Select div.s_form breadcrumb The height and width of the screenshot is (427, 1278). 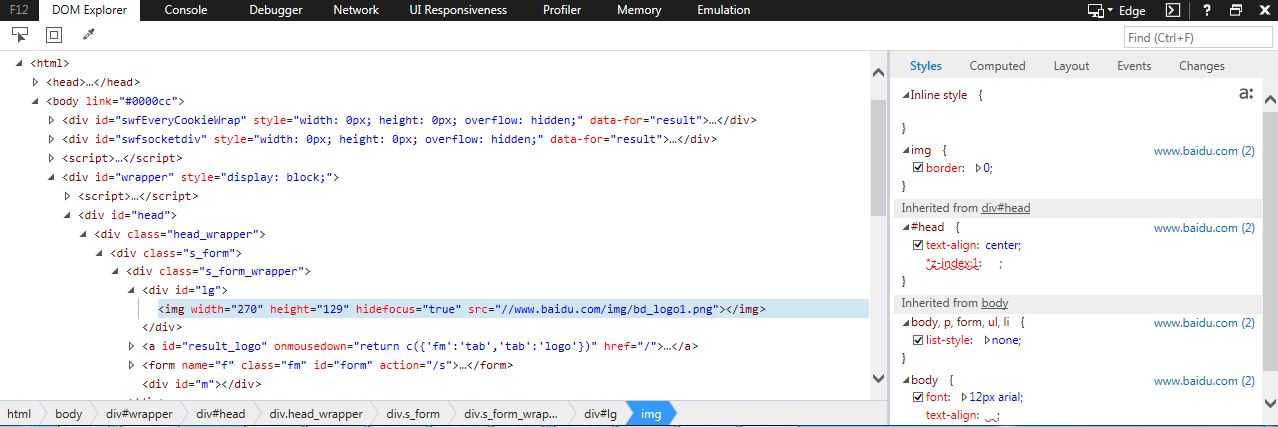click(413, 414)
